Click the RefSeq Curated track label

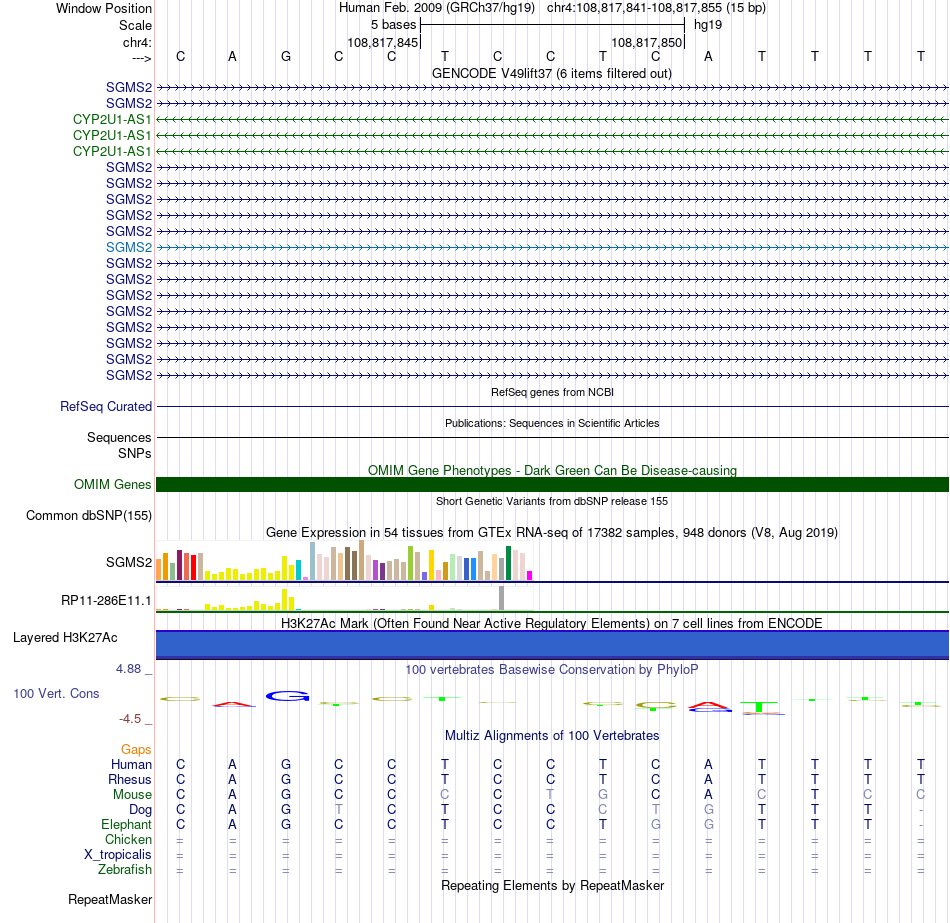point(106,407)
